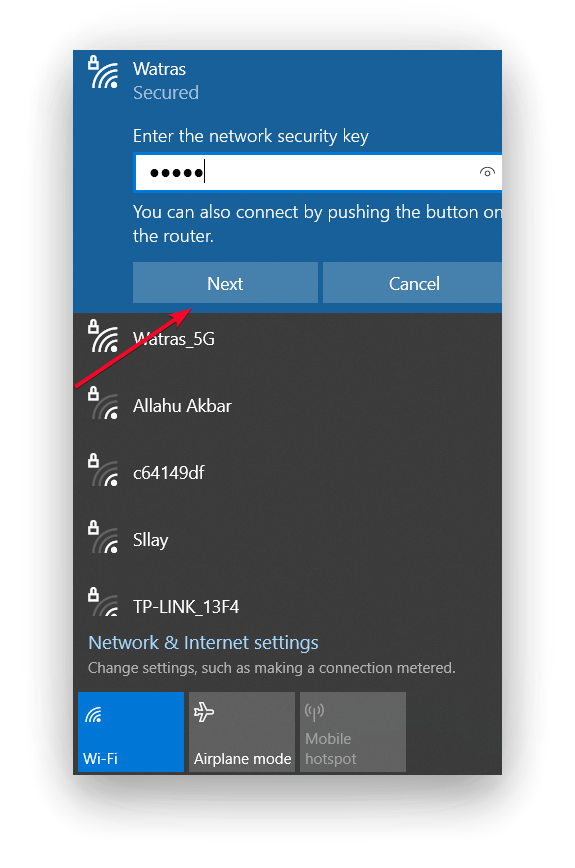Focus the network security key field
Image resolution: width=575 pixels, height=868 pixels.
click(318, 172)
